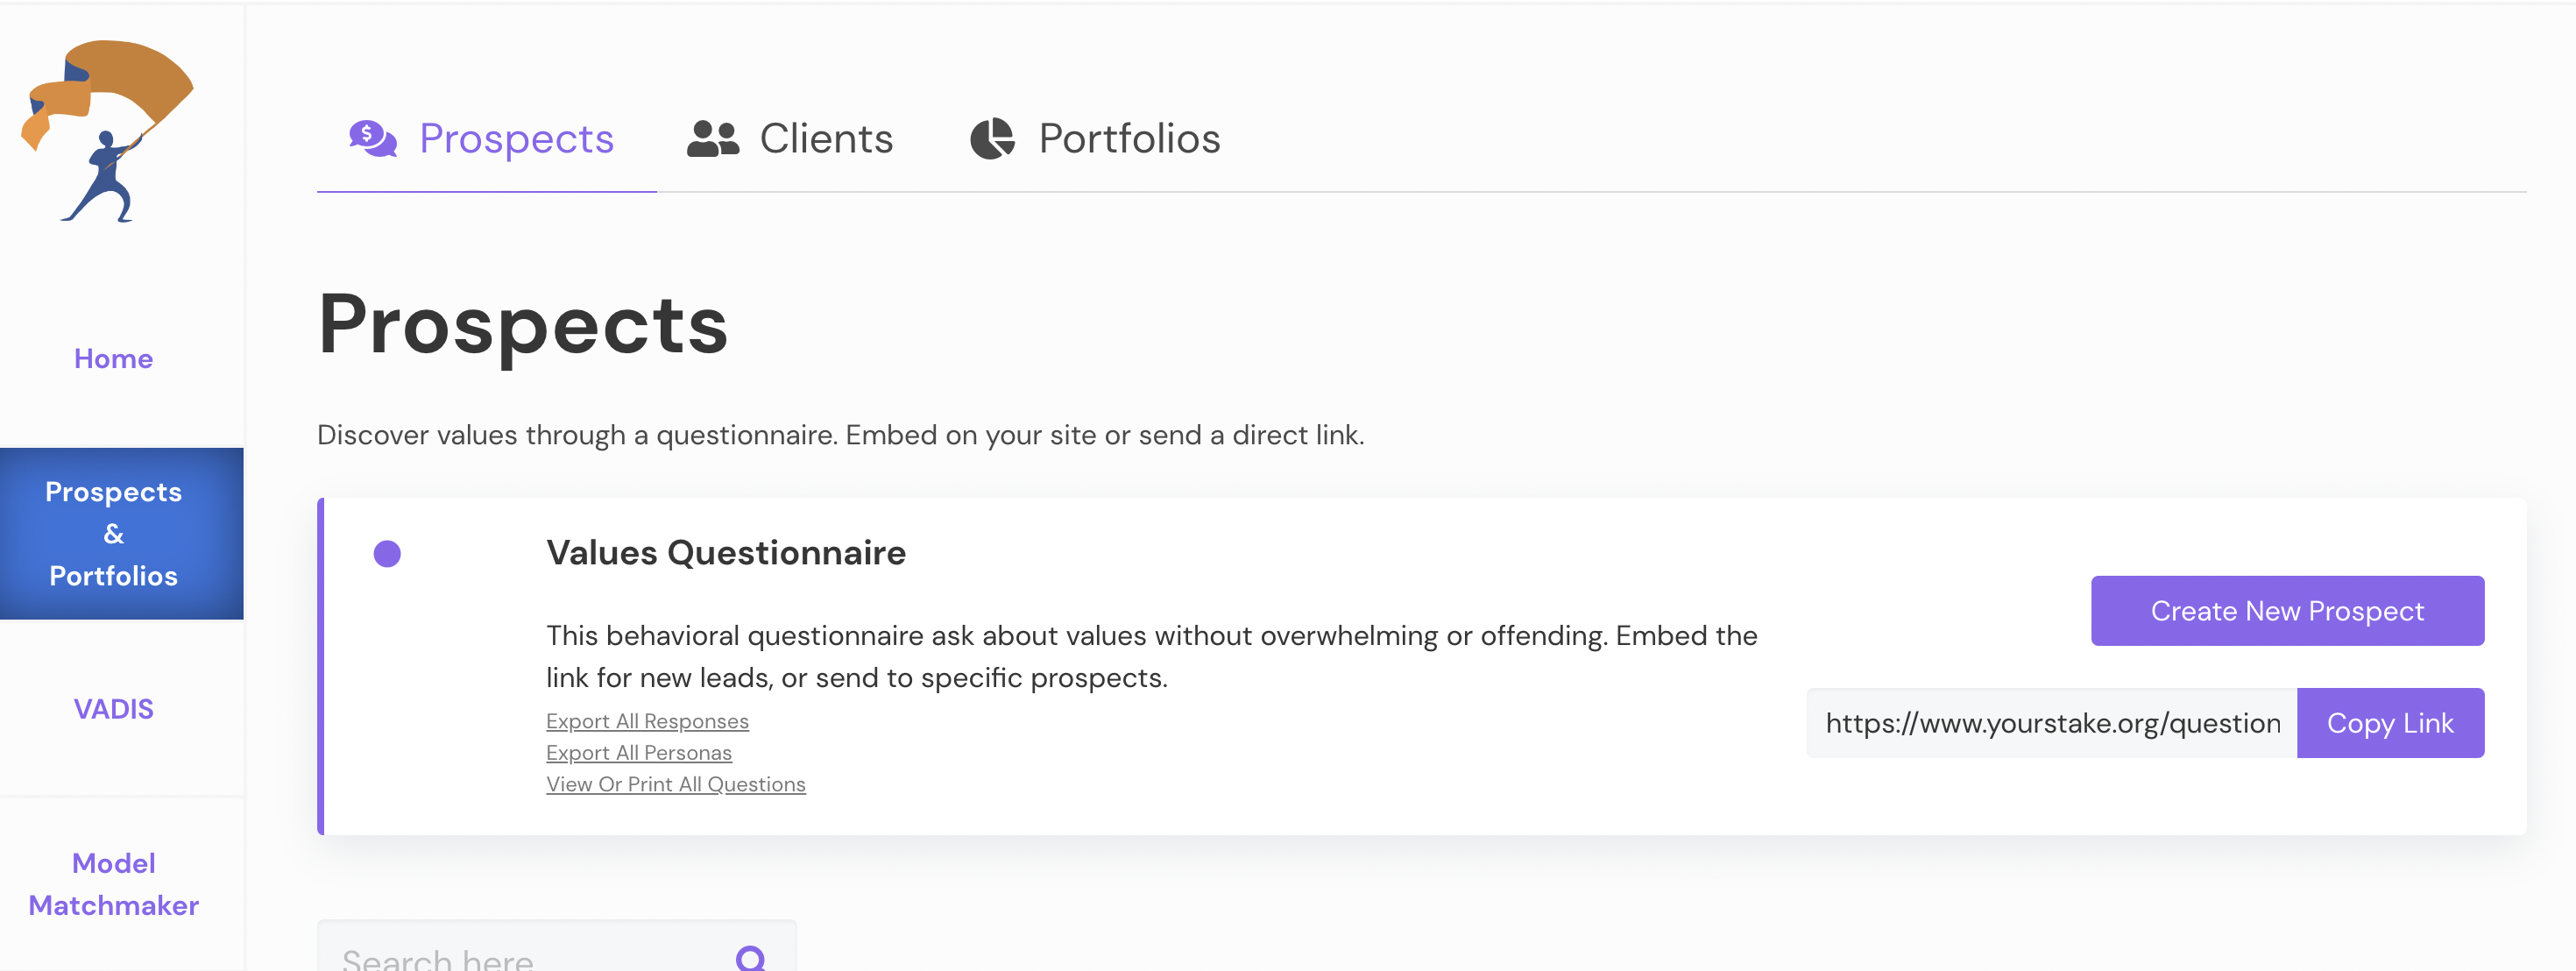Focus the Search here input box
Viewport: 2576px width, 971px height.
pyautogui.click(x=530, y=958)
